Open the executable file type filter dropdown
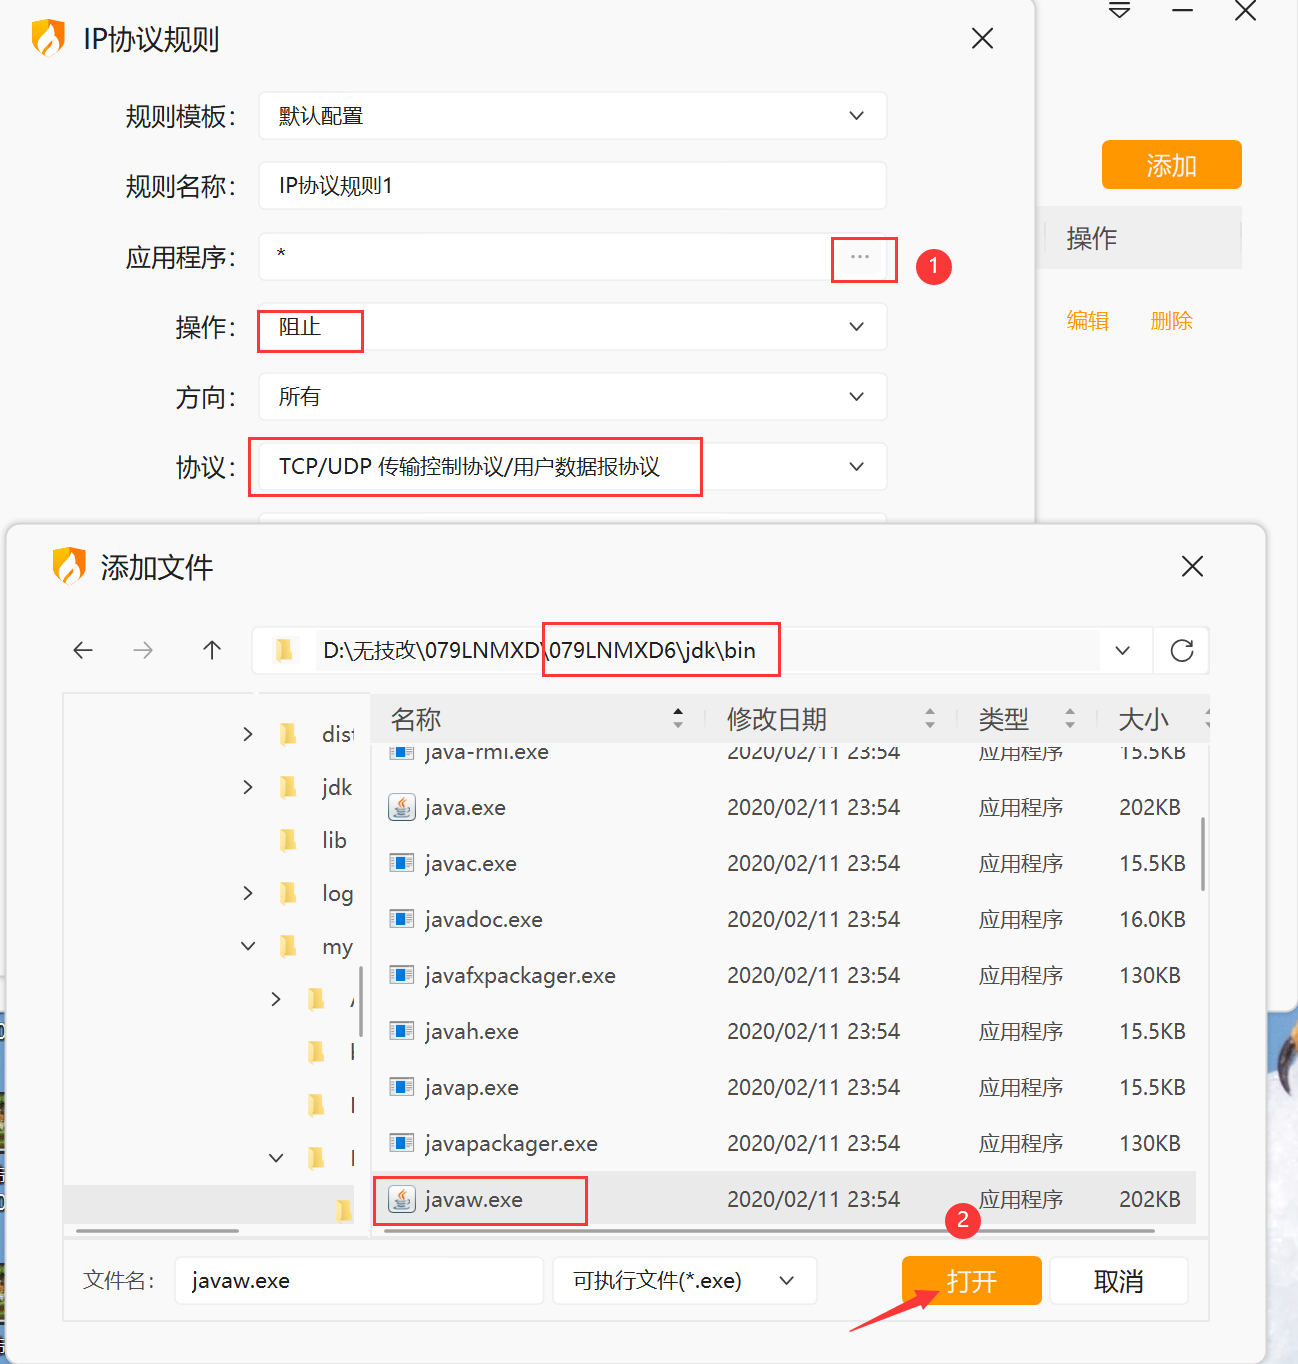This screenshot has height=1364, width=1298. [685, 1281]
